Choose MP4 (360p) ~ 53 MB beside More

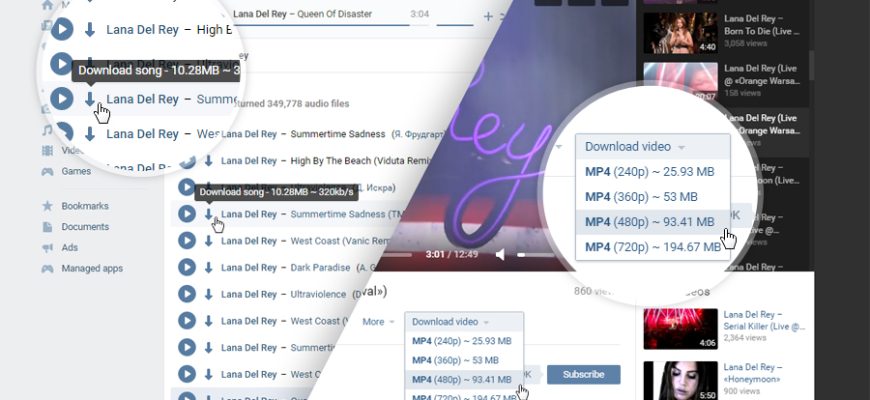point(462,361)
